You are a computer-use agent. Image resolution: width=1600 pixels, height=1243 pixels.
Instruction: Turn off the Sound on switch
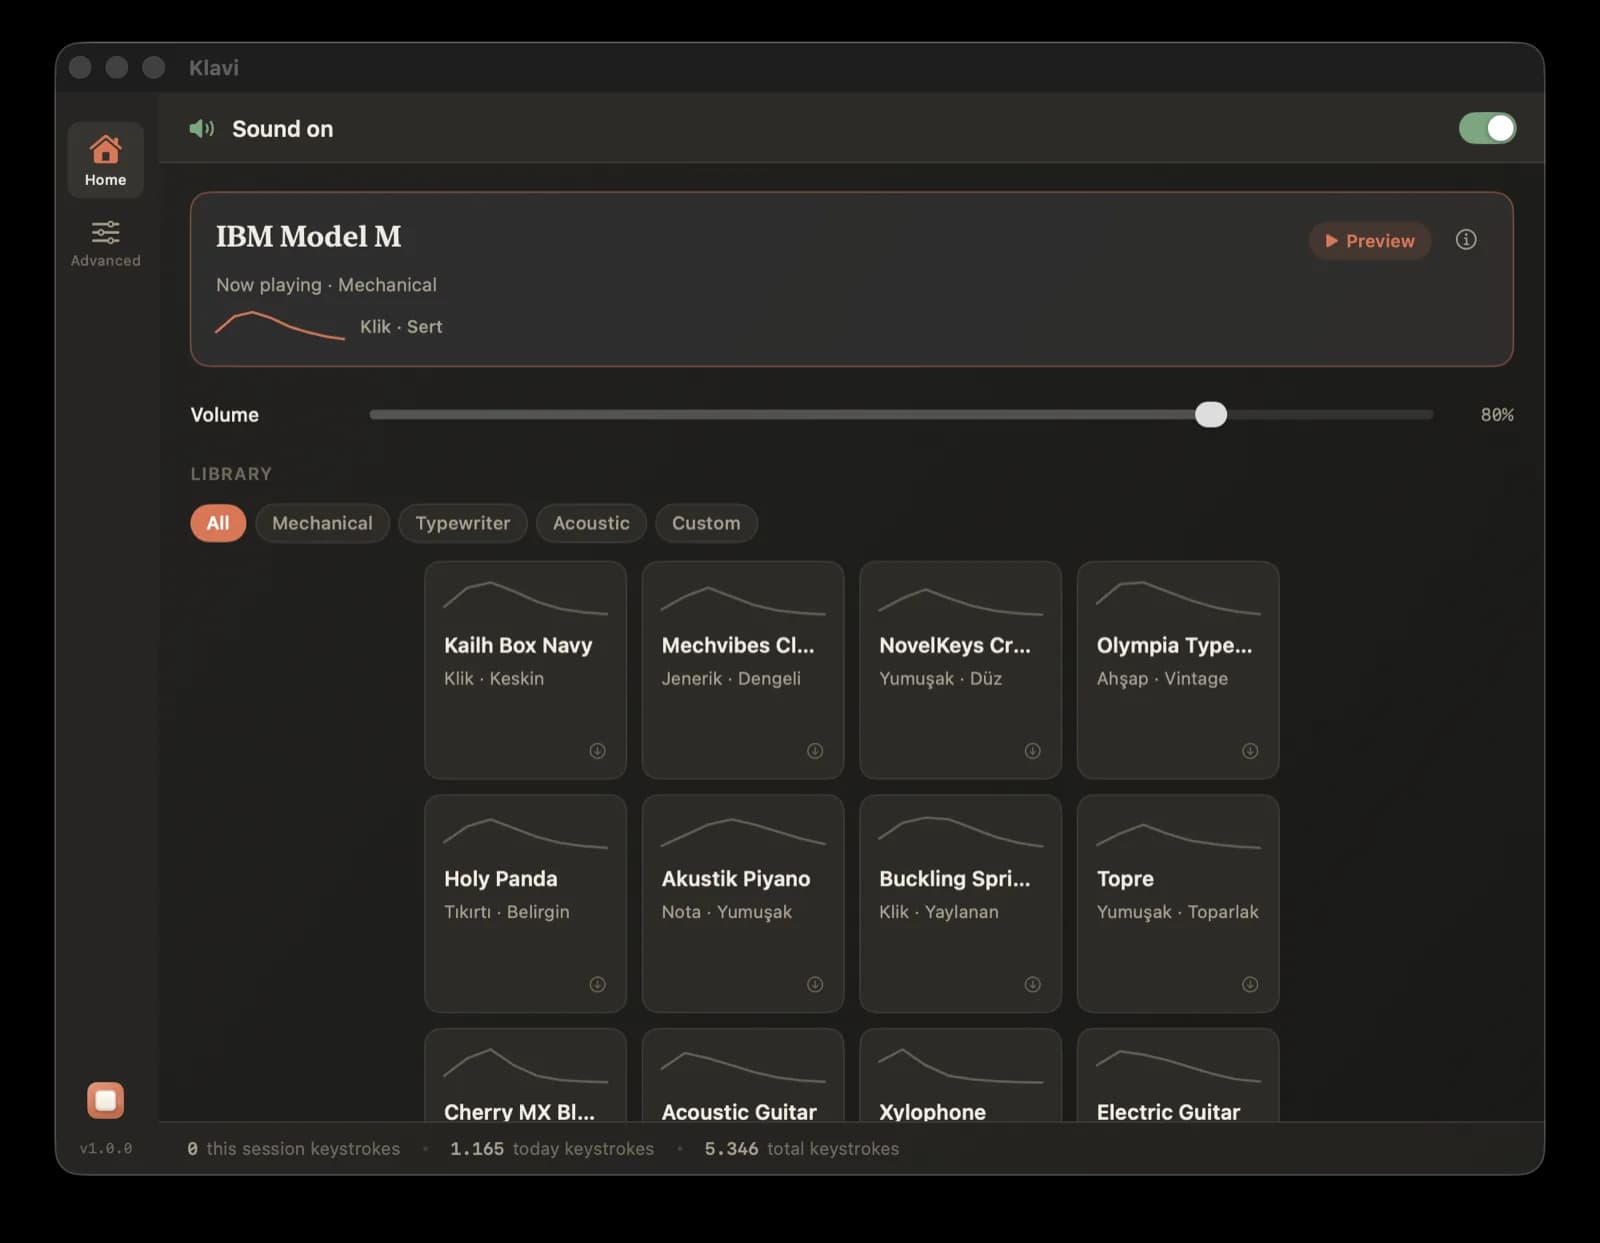tap(1487, 128)
